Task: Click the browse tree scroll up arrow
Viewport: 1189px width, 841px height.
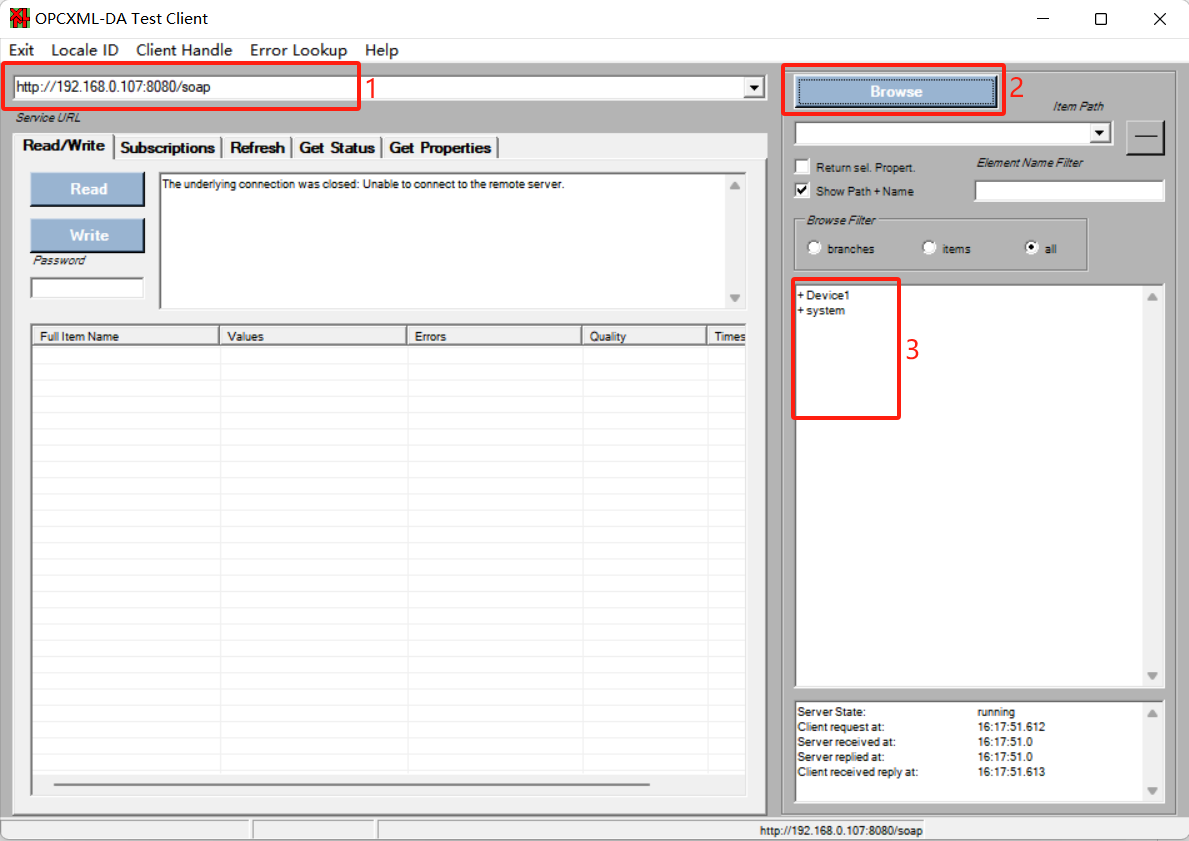Action: point(1153,297)
